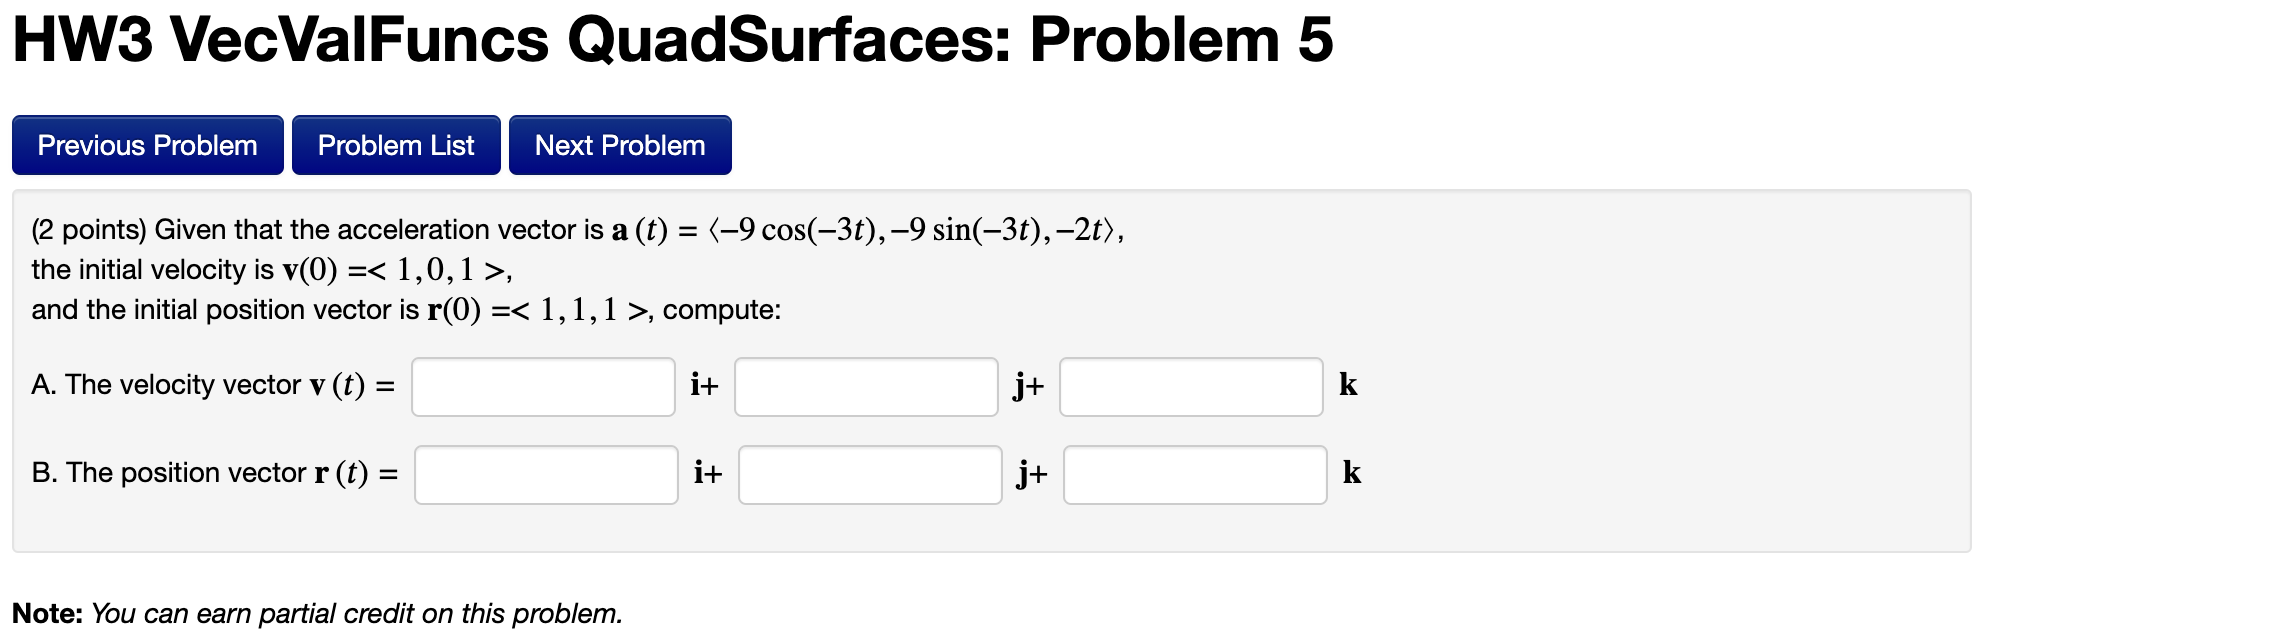Click the velocity vector k-component input field
2288x634 pixels.
point(1192,386)
